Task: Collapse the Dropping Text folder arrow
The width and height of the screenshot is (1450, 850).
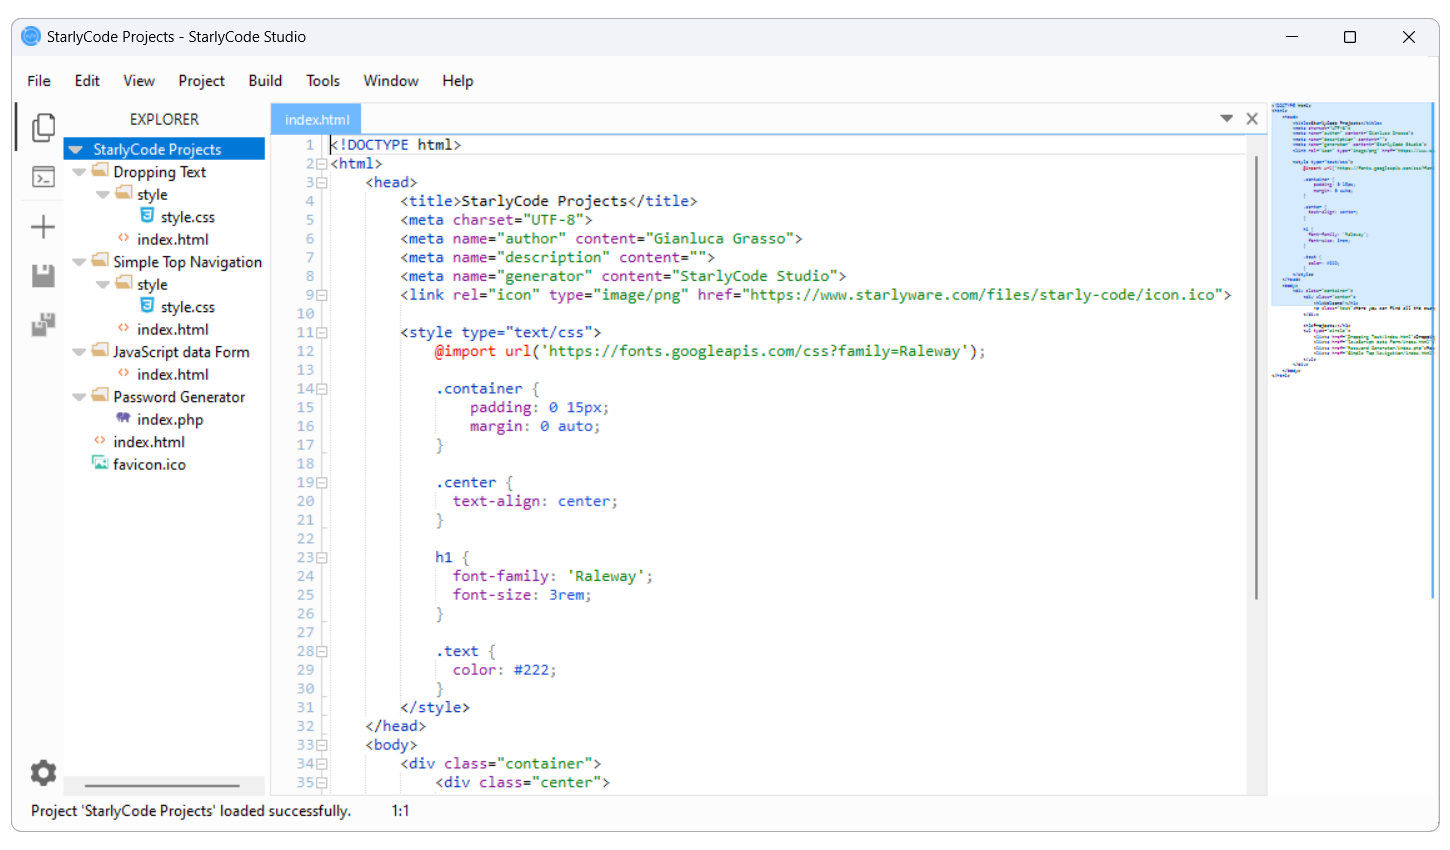Action: [79, 172]
